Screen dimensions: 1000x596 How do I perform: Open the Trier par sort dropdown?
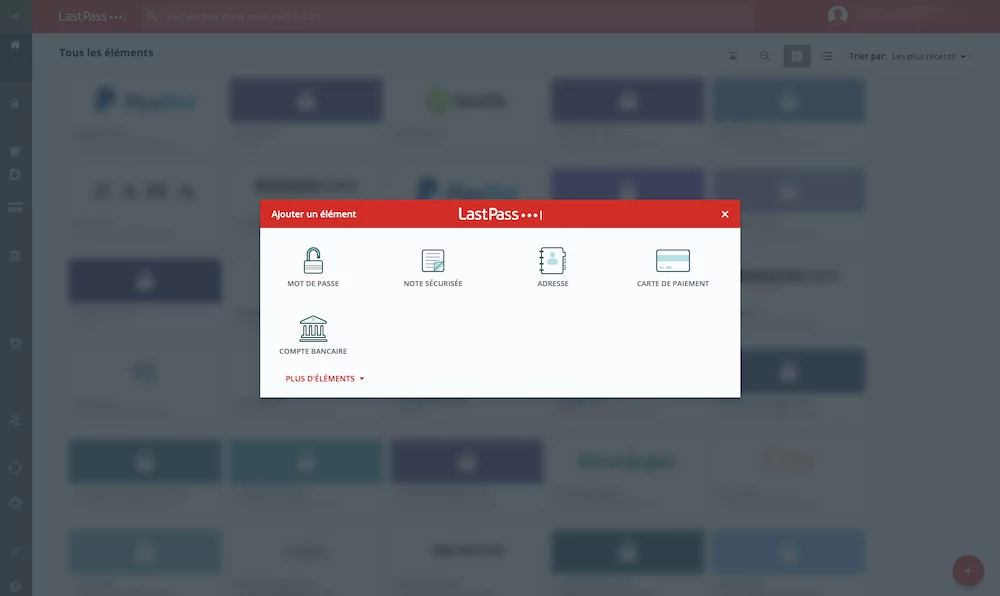908,56
